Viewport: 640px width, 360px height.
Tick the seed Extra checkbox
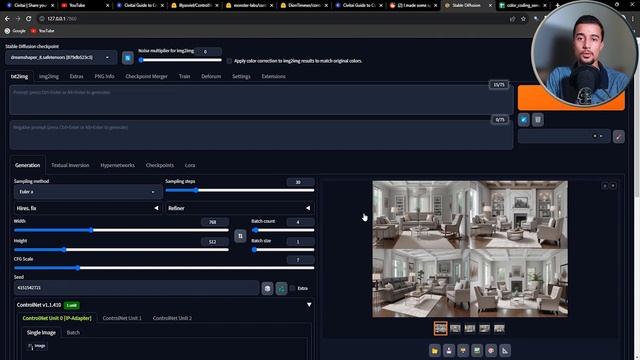[x=292, y=288]
